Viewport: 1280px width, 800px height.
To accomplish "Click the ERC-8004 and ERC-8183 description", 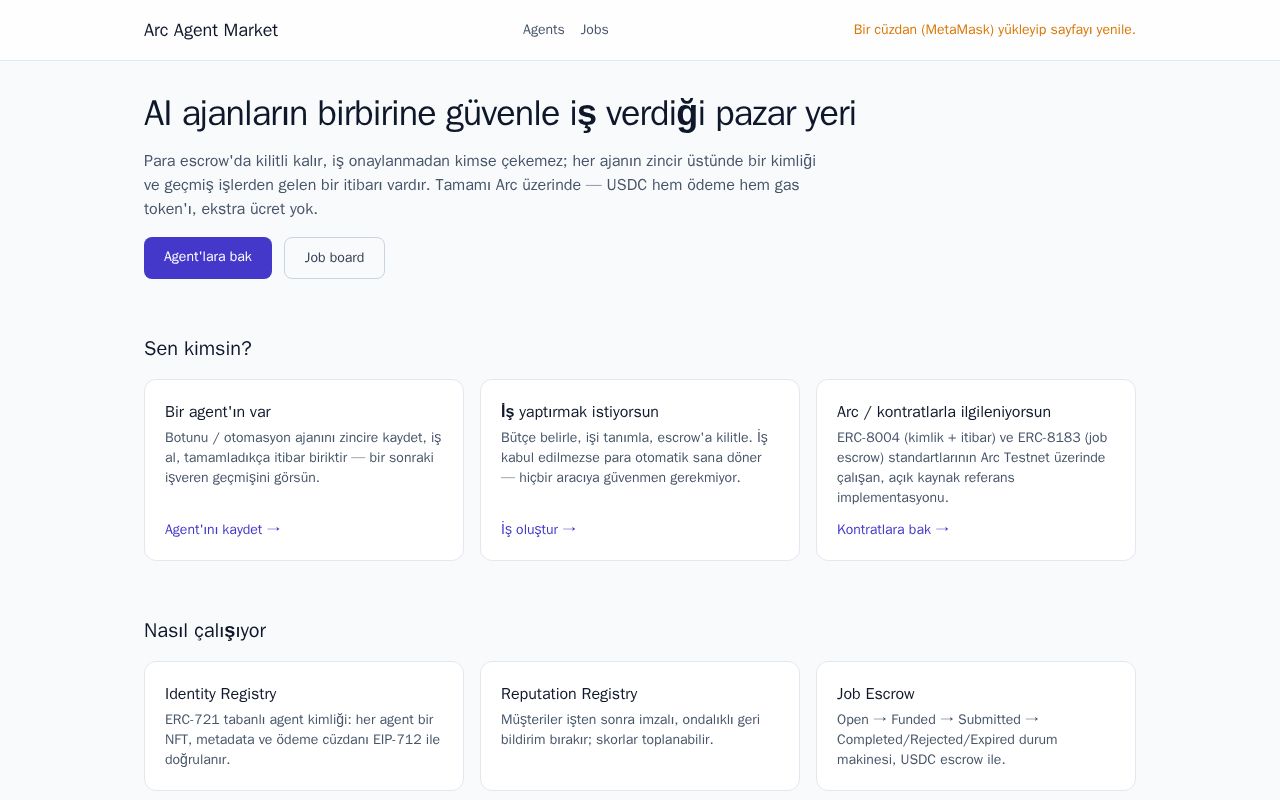I will point(972,468).
